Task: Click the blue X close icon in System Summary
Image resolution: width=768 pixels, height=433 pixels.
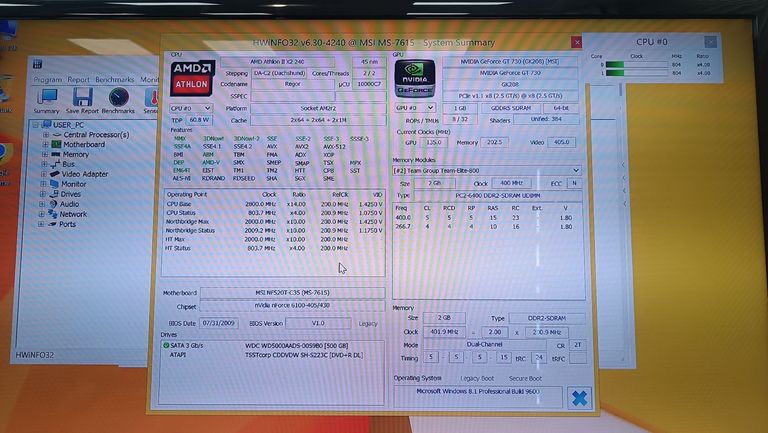Action: coord(579,398)
